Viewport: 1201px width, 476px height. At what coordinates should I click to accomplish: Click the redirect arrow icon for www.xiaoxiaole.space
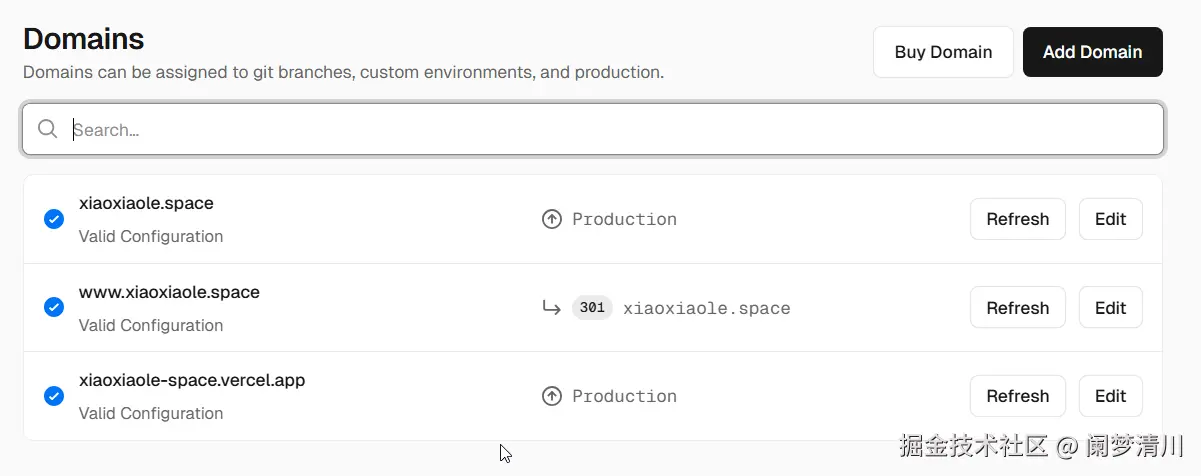[x=551, y=308]
